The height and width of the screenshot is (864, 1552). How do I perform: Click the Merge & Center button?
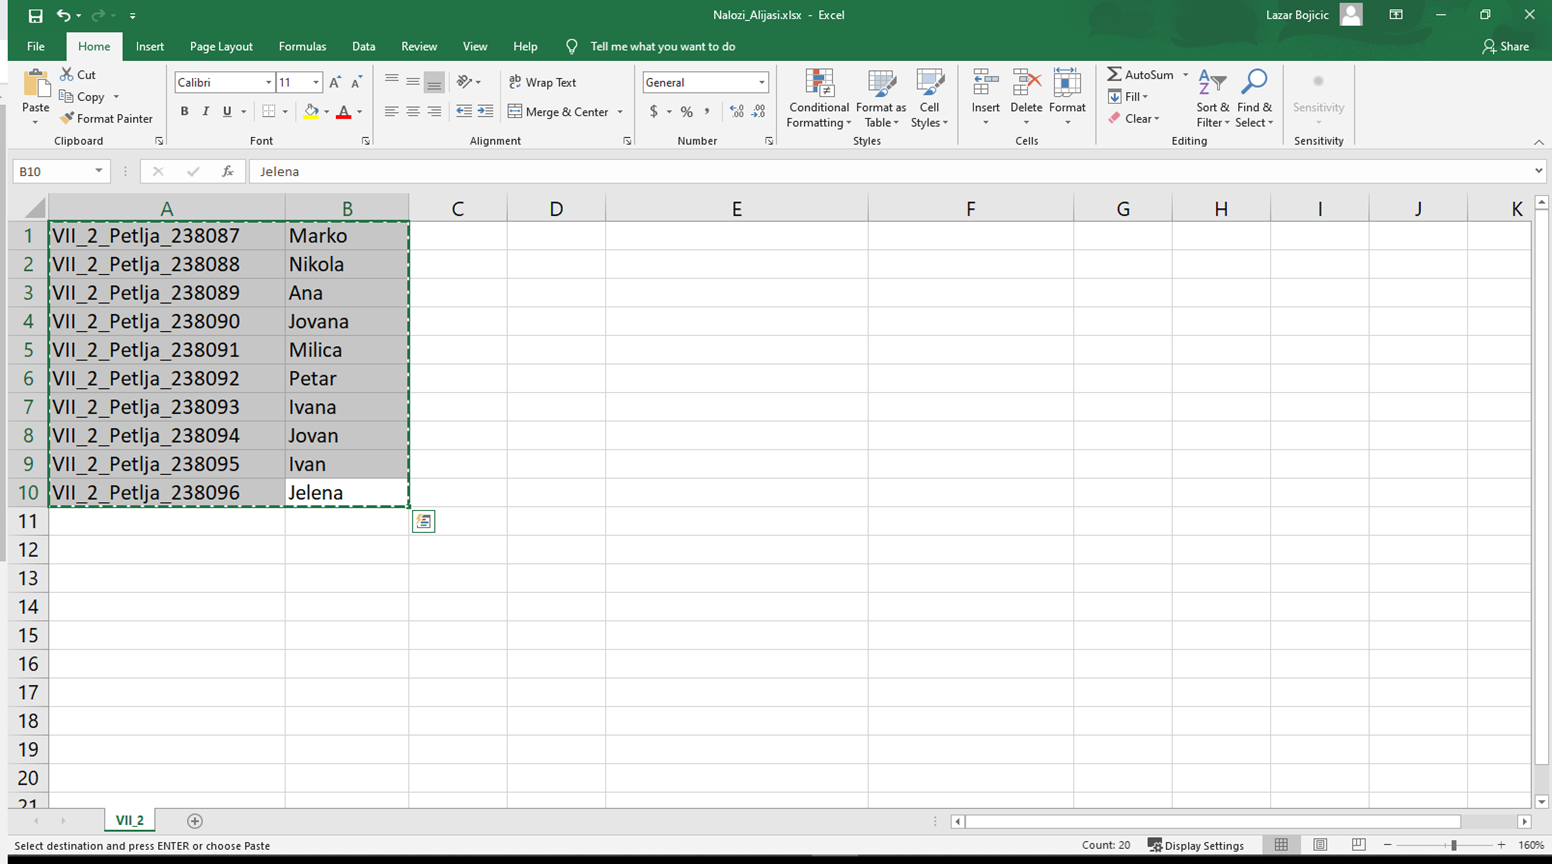pyautogui.click(x=558, y=112)
